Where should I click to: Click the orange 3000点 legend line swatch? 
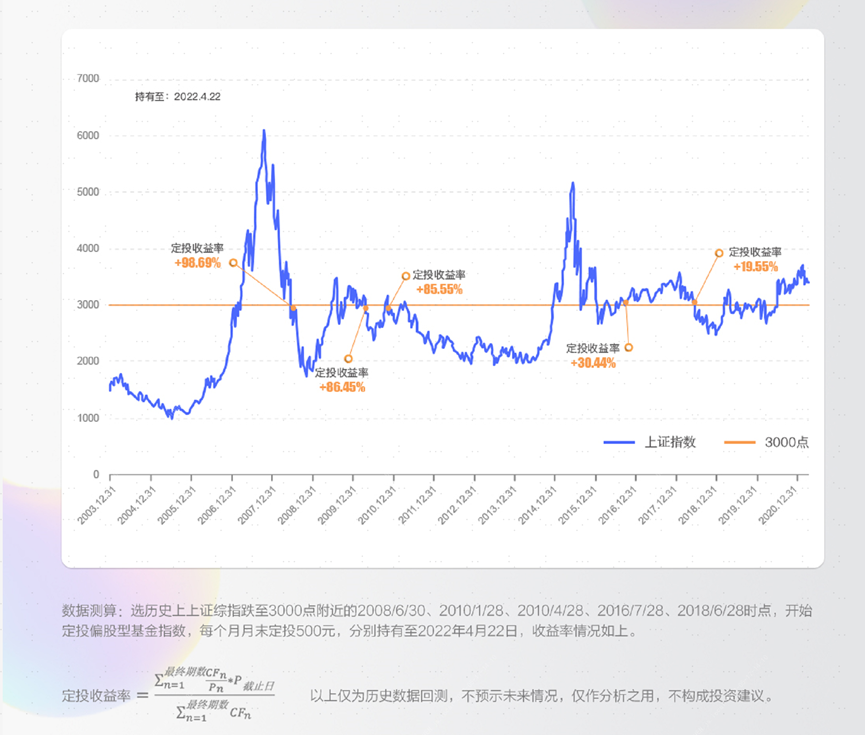tap(739, 442)
